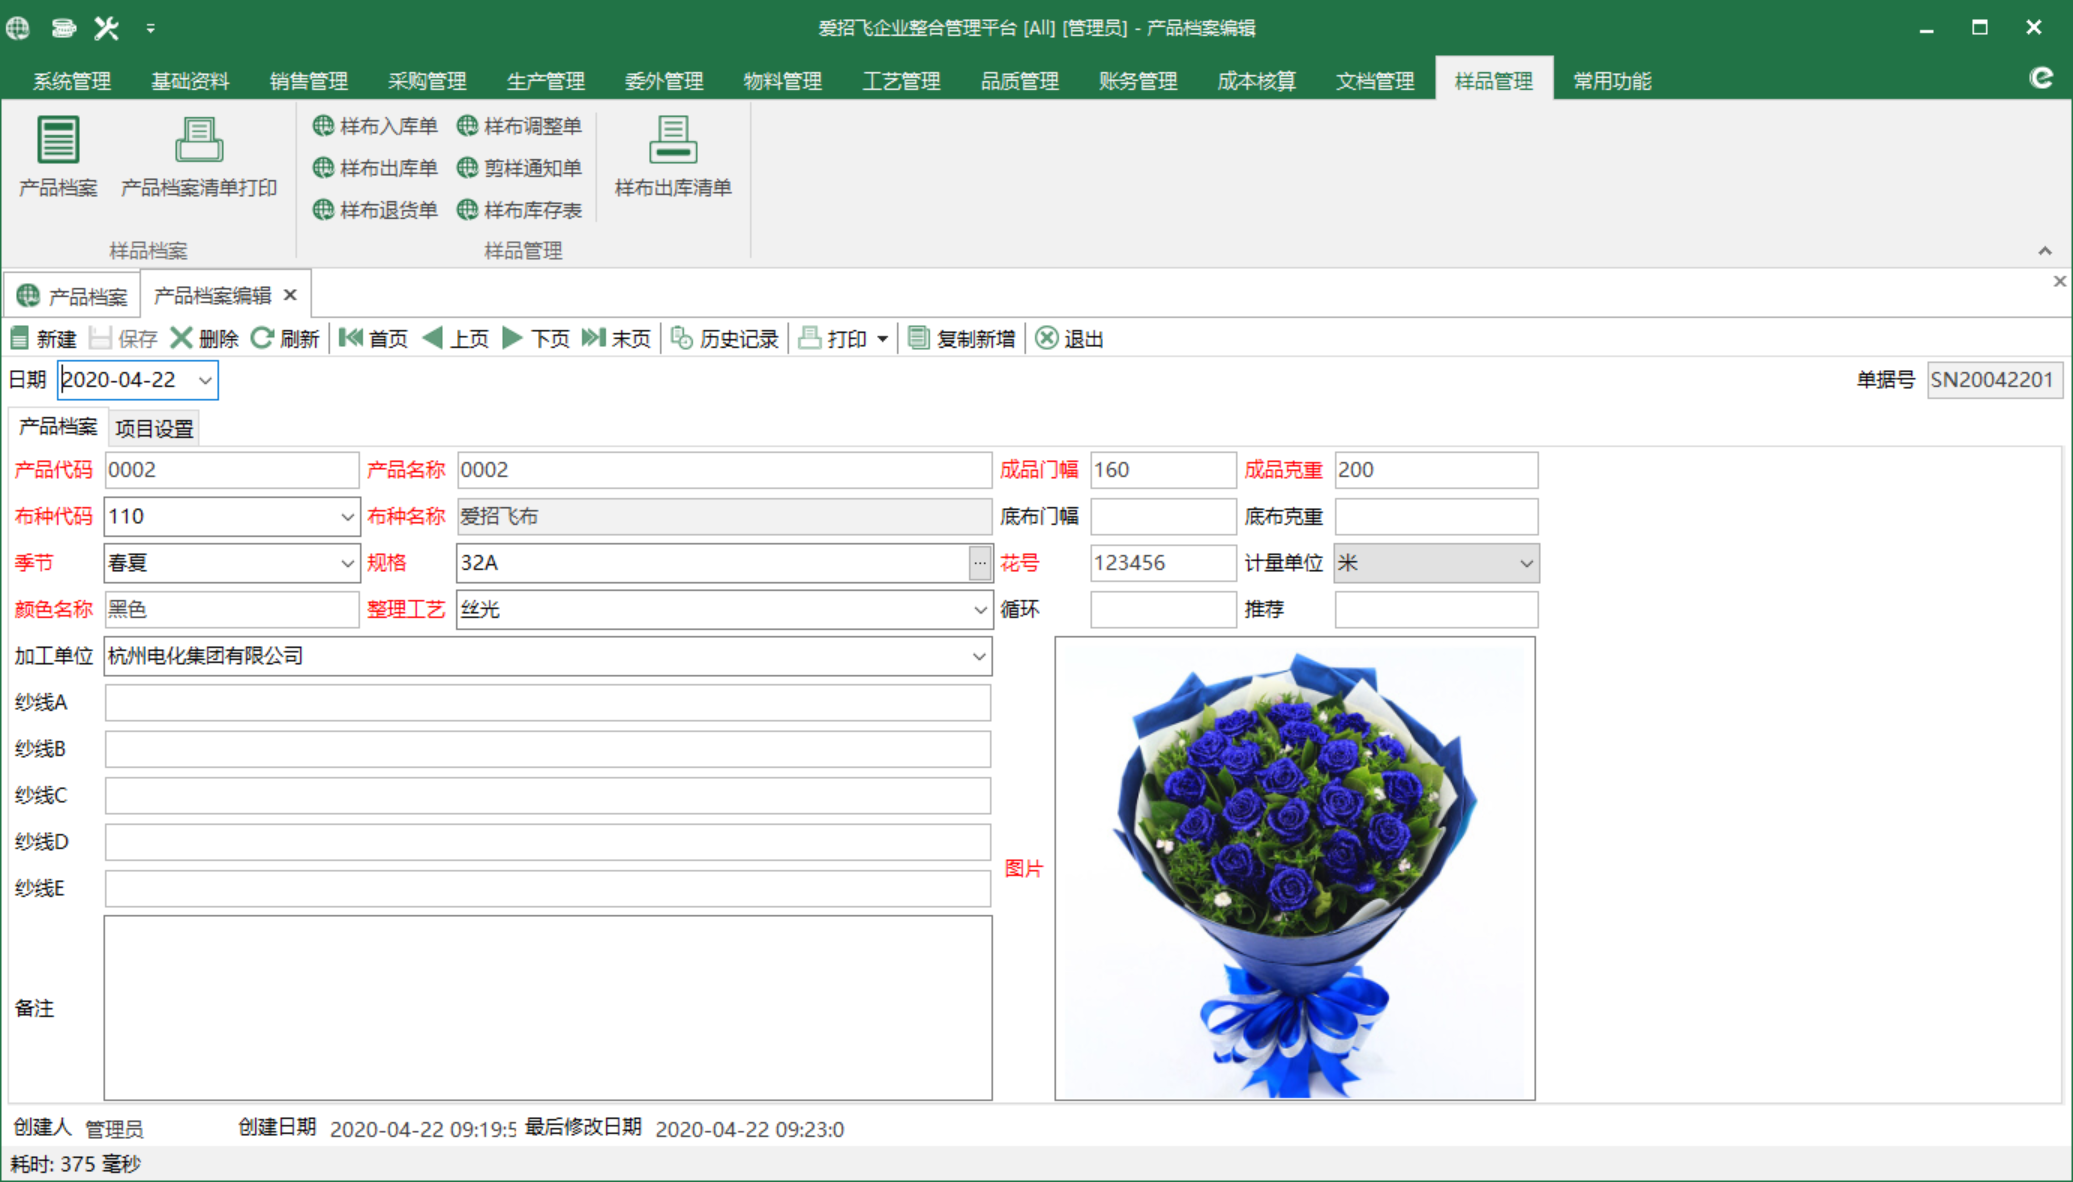Screen dimensions: 2073x1182
Task: Collapse the ribbon with chevron
Action: [x=2045, y=250]
